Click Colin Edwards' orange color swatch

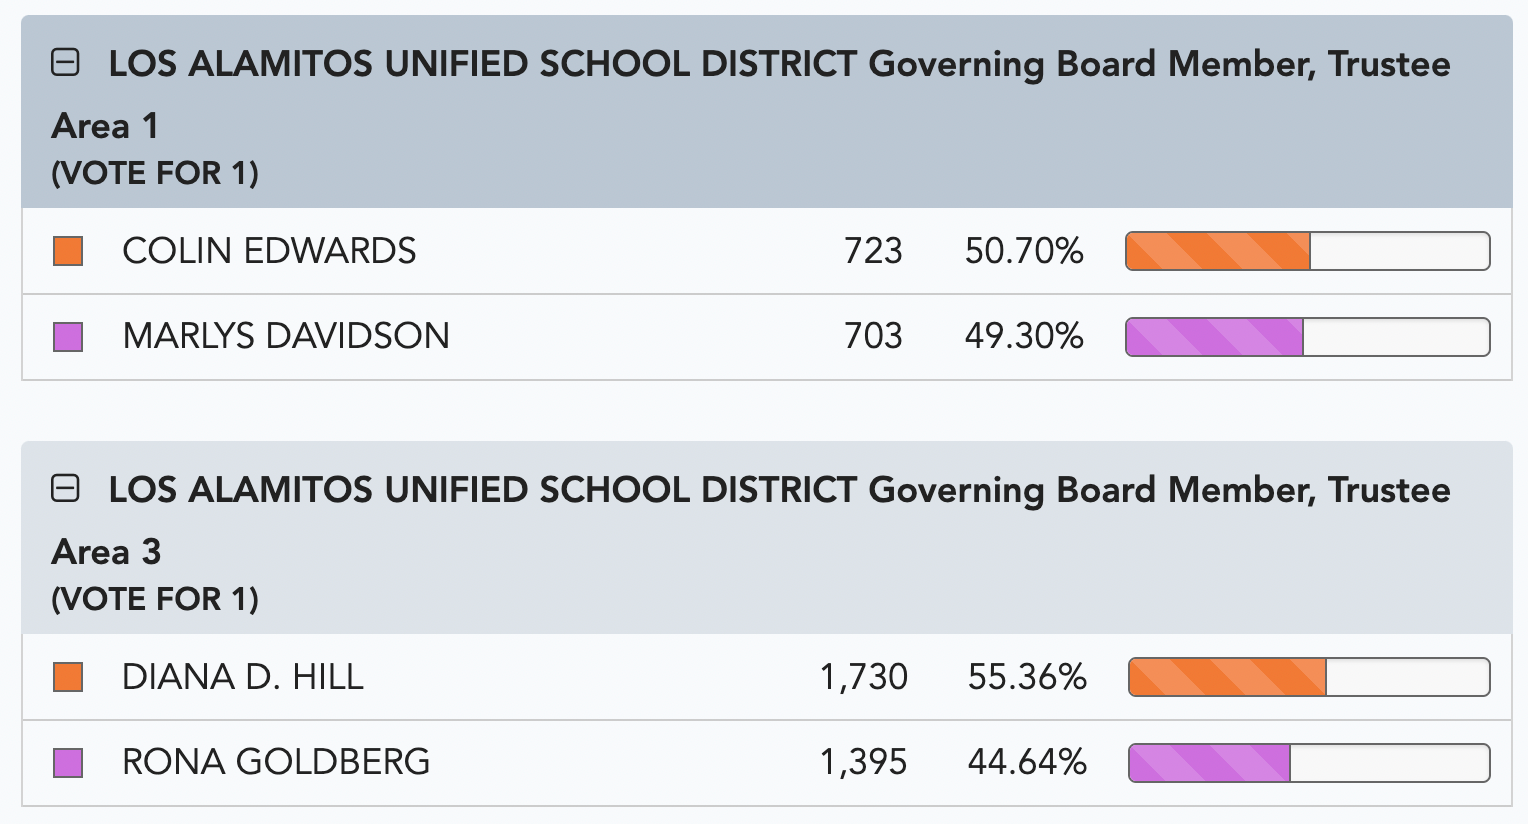[68, 251]
